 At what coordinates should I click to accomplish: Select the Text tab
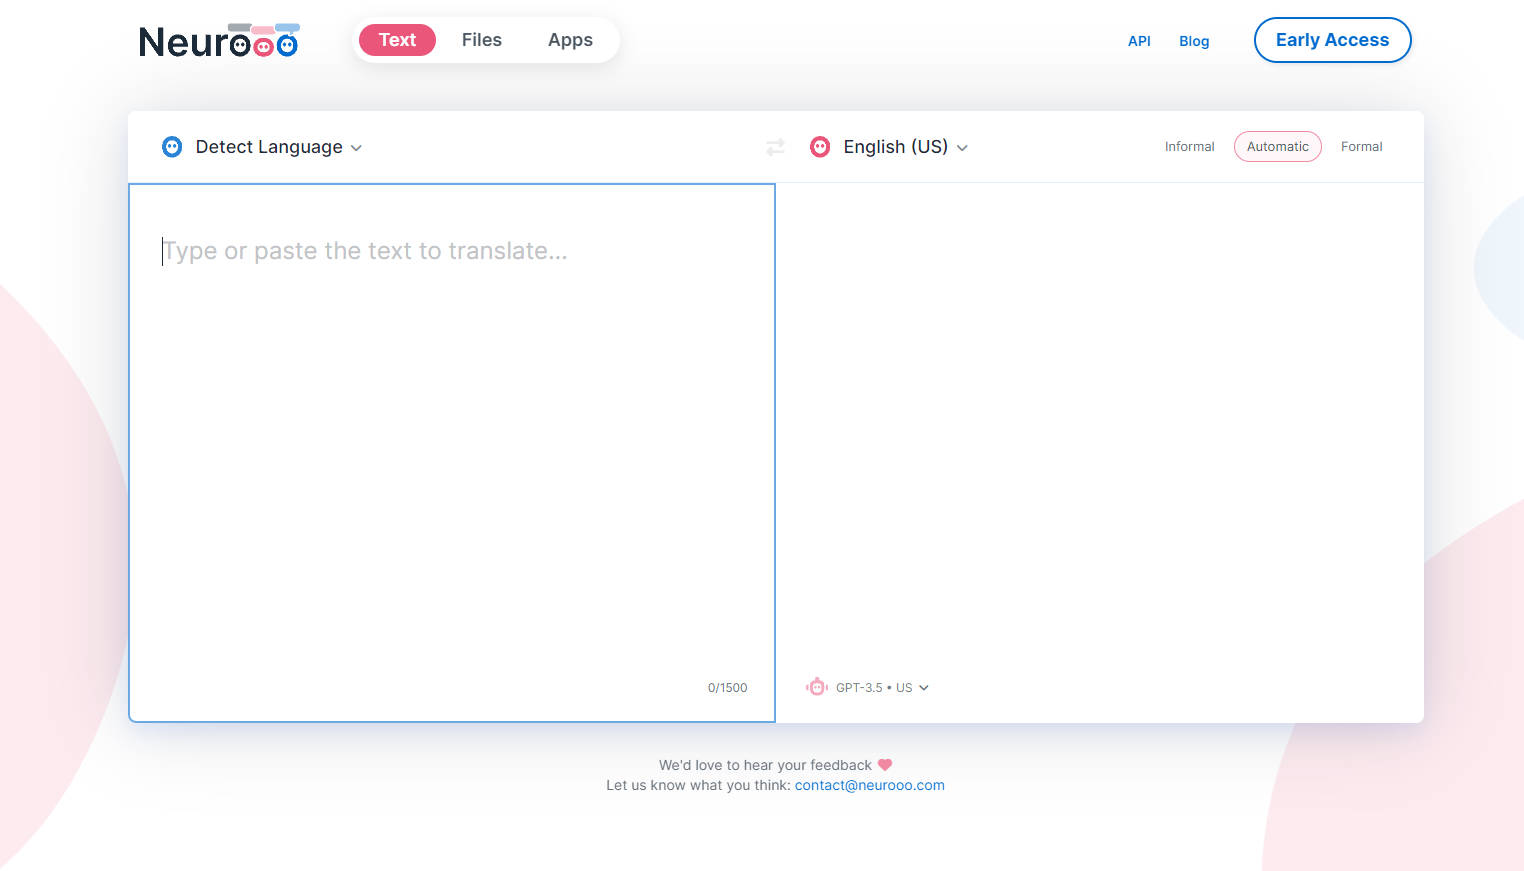tap(397, 40)
